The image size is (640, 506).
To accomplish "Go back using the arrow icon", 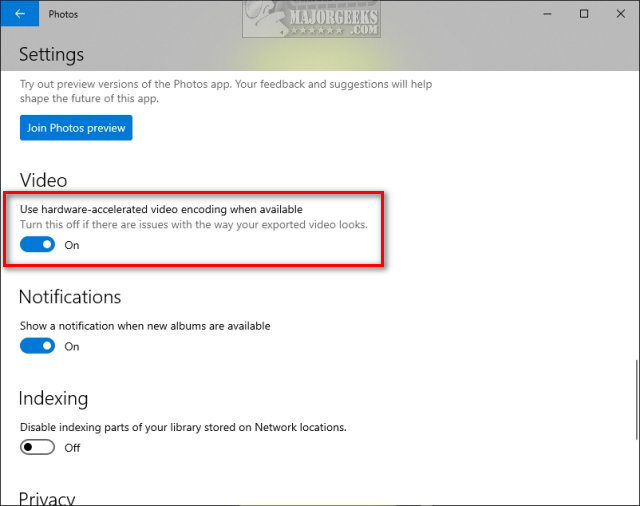I will point(20,13).
